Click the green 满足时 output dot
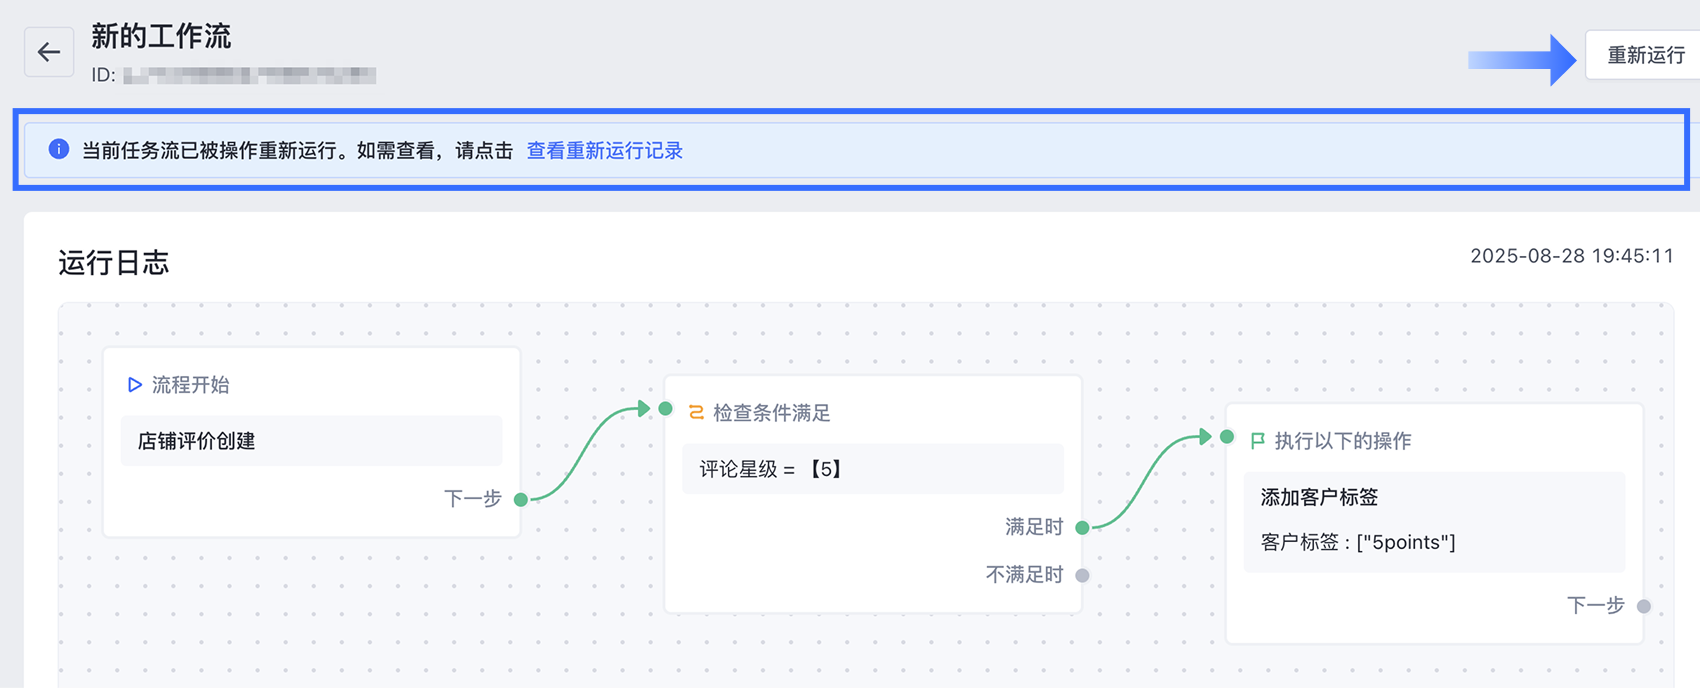Viewport: 1700px width, 688px height. (x=1082, y=527)
